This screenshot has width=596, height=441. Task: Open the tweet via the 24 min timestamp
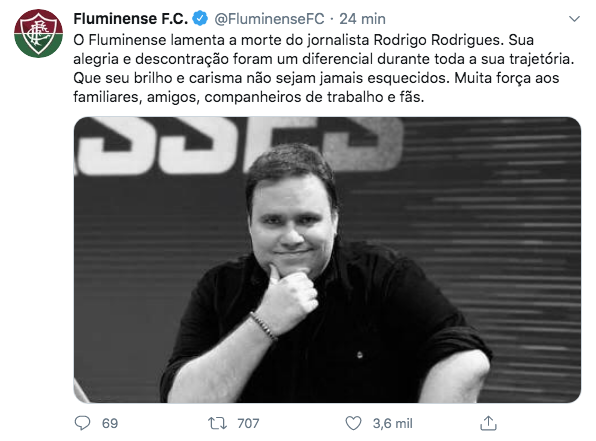click(362, 19)
